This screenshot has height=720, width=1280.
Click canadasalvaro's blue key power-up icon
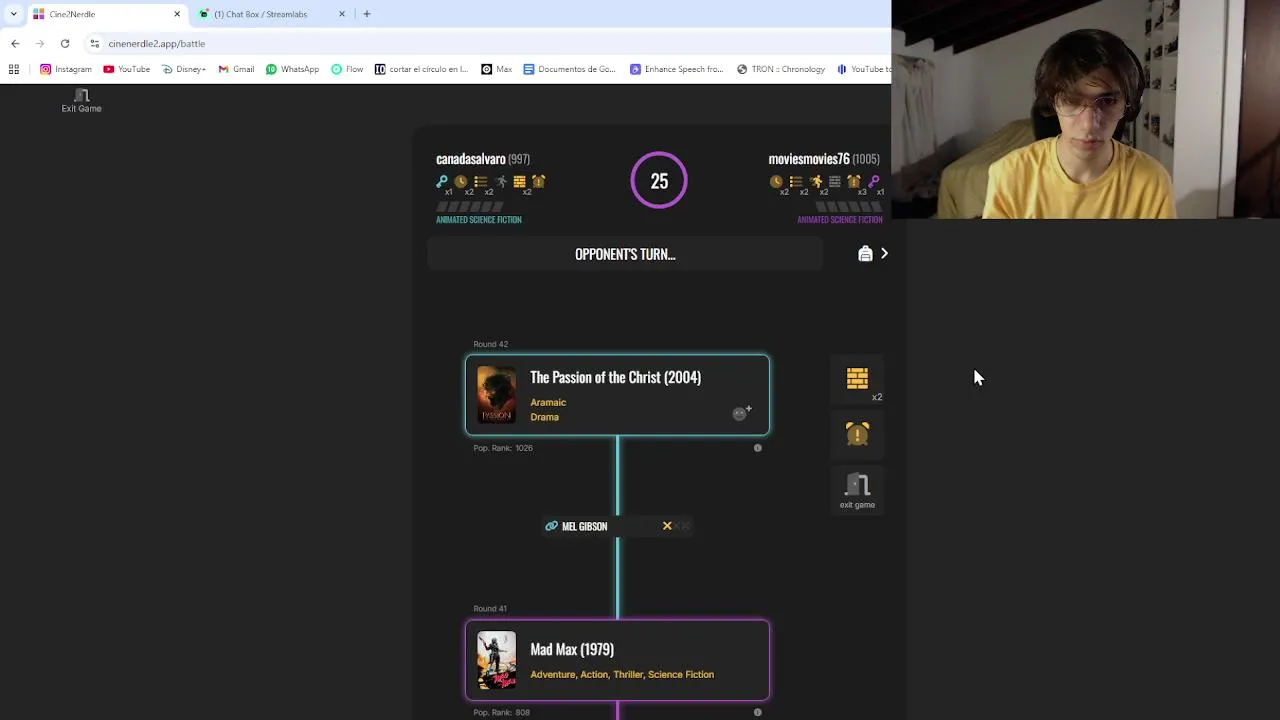click(442, 181)
